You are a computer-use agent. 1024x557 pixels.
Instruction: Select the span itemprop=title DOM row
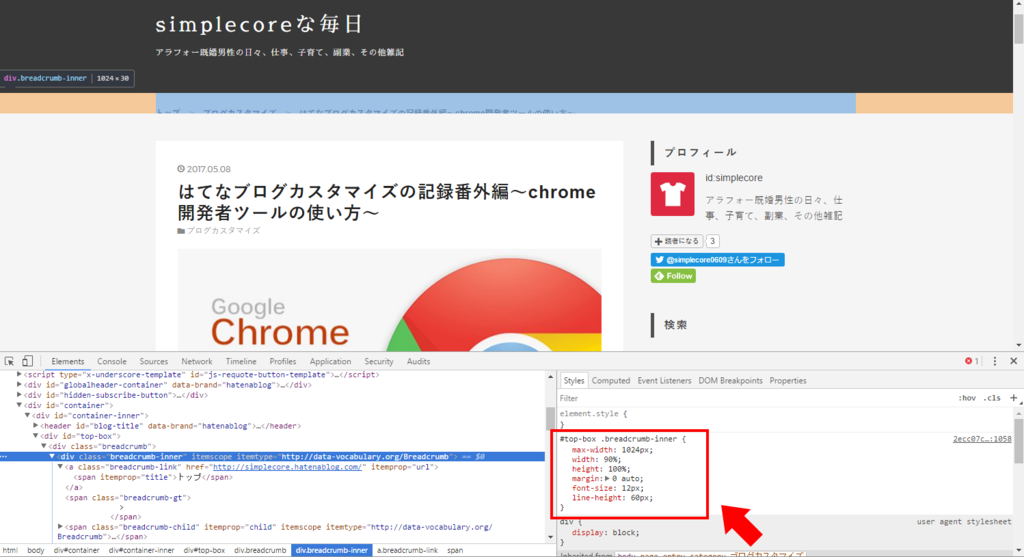click(x=153, y=477)
